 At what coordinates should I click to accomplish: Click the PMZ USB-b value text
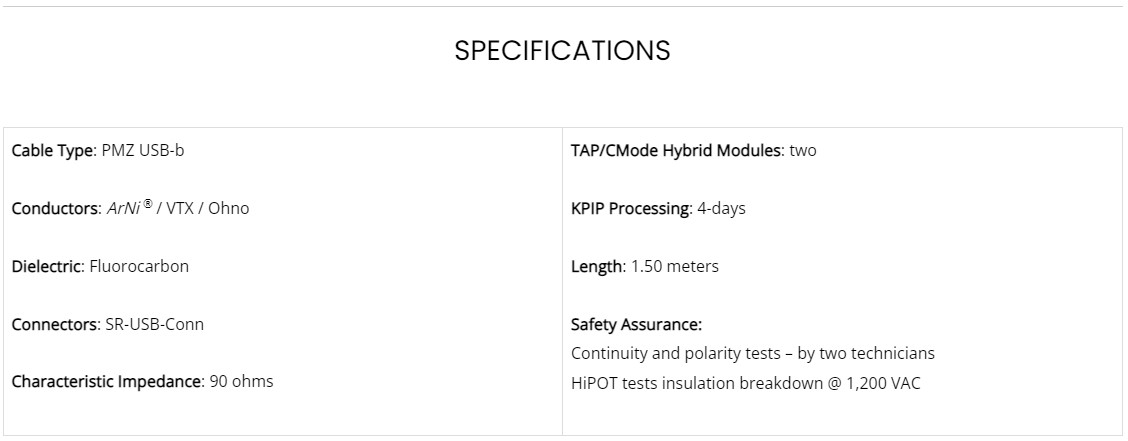point(143,151)
